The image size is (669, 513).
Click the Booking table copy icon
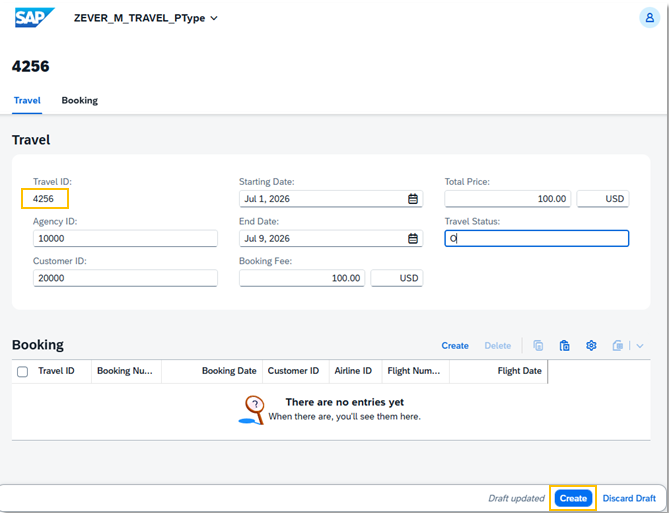pyautogui.click(x=538, y=345)
